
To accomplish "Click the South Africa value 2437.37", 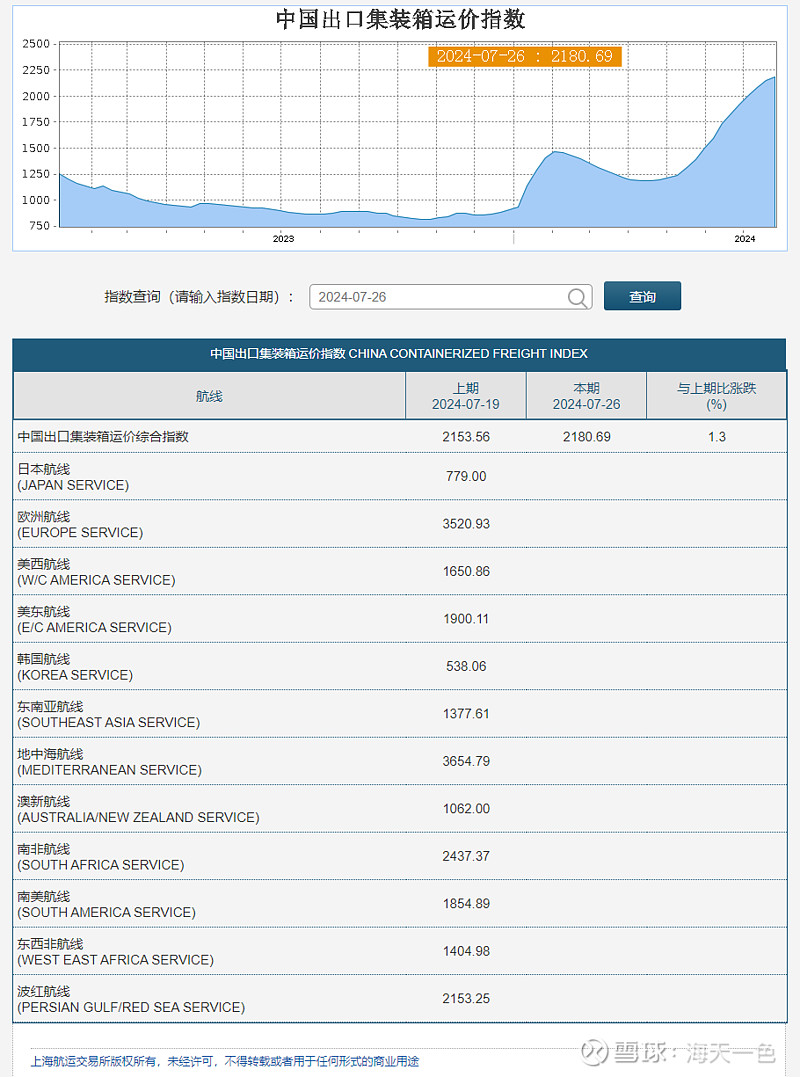I will tap(466, 855).
